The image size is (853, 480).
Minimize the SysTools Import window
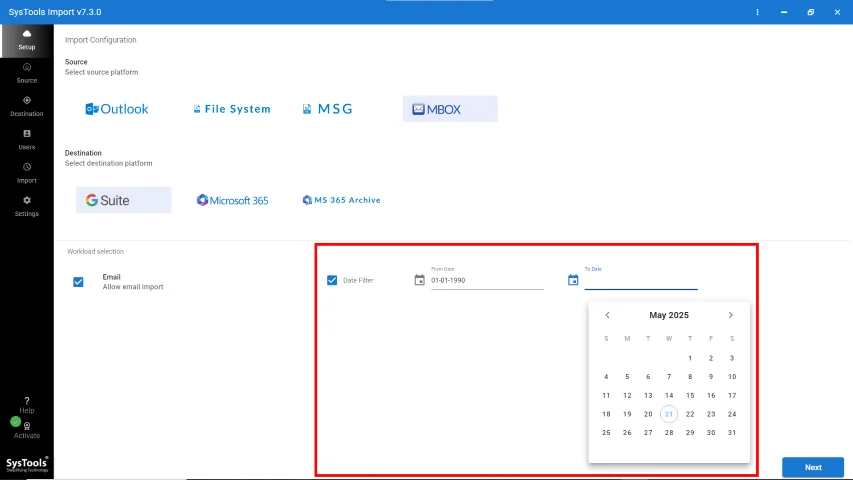pos(784,12)
